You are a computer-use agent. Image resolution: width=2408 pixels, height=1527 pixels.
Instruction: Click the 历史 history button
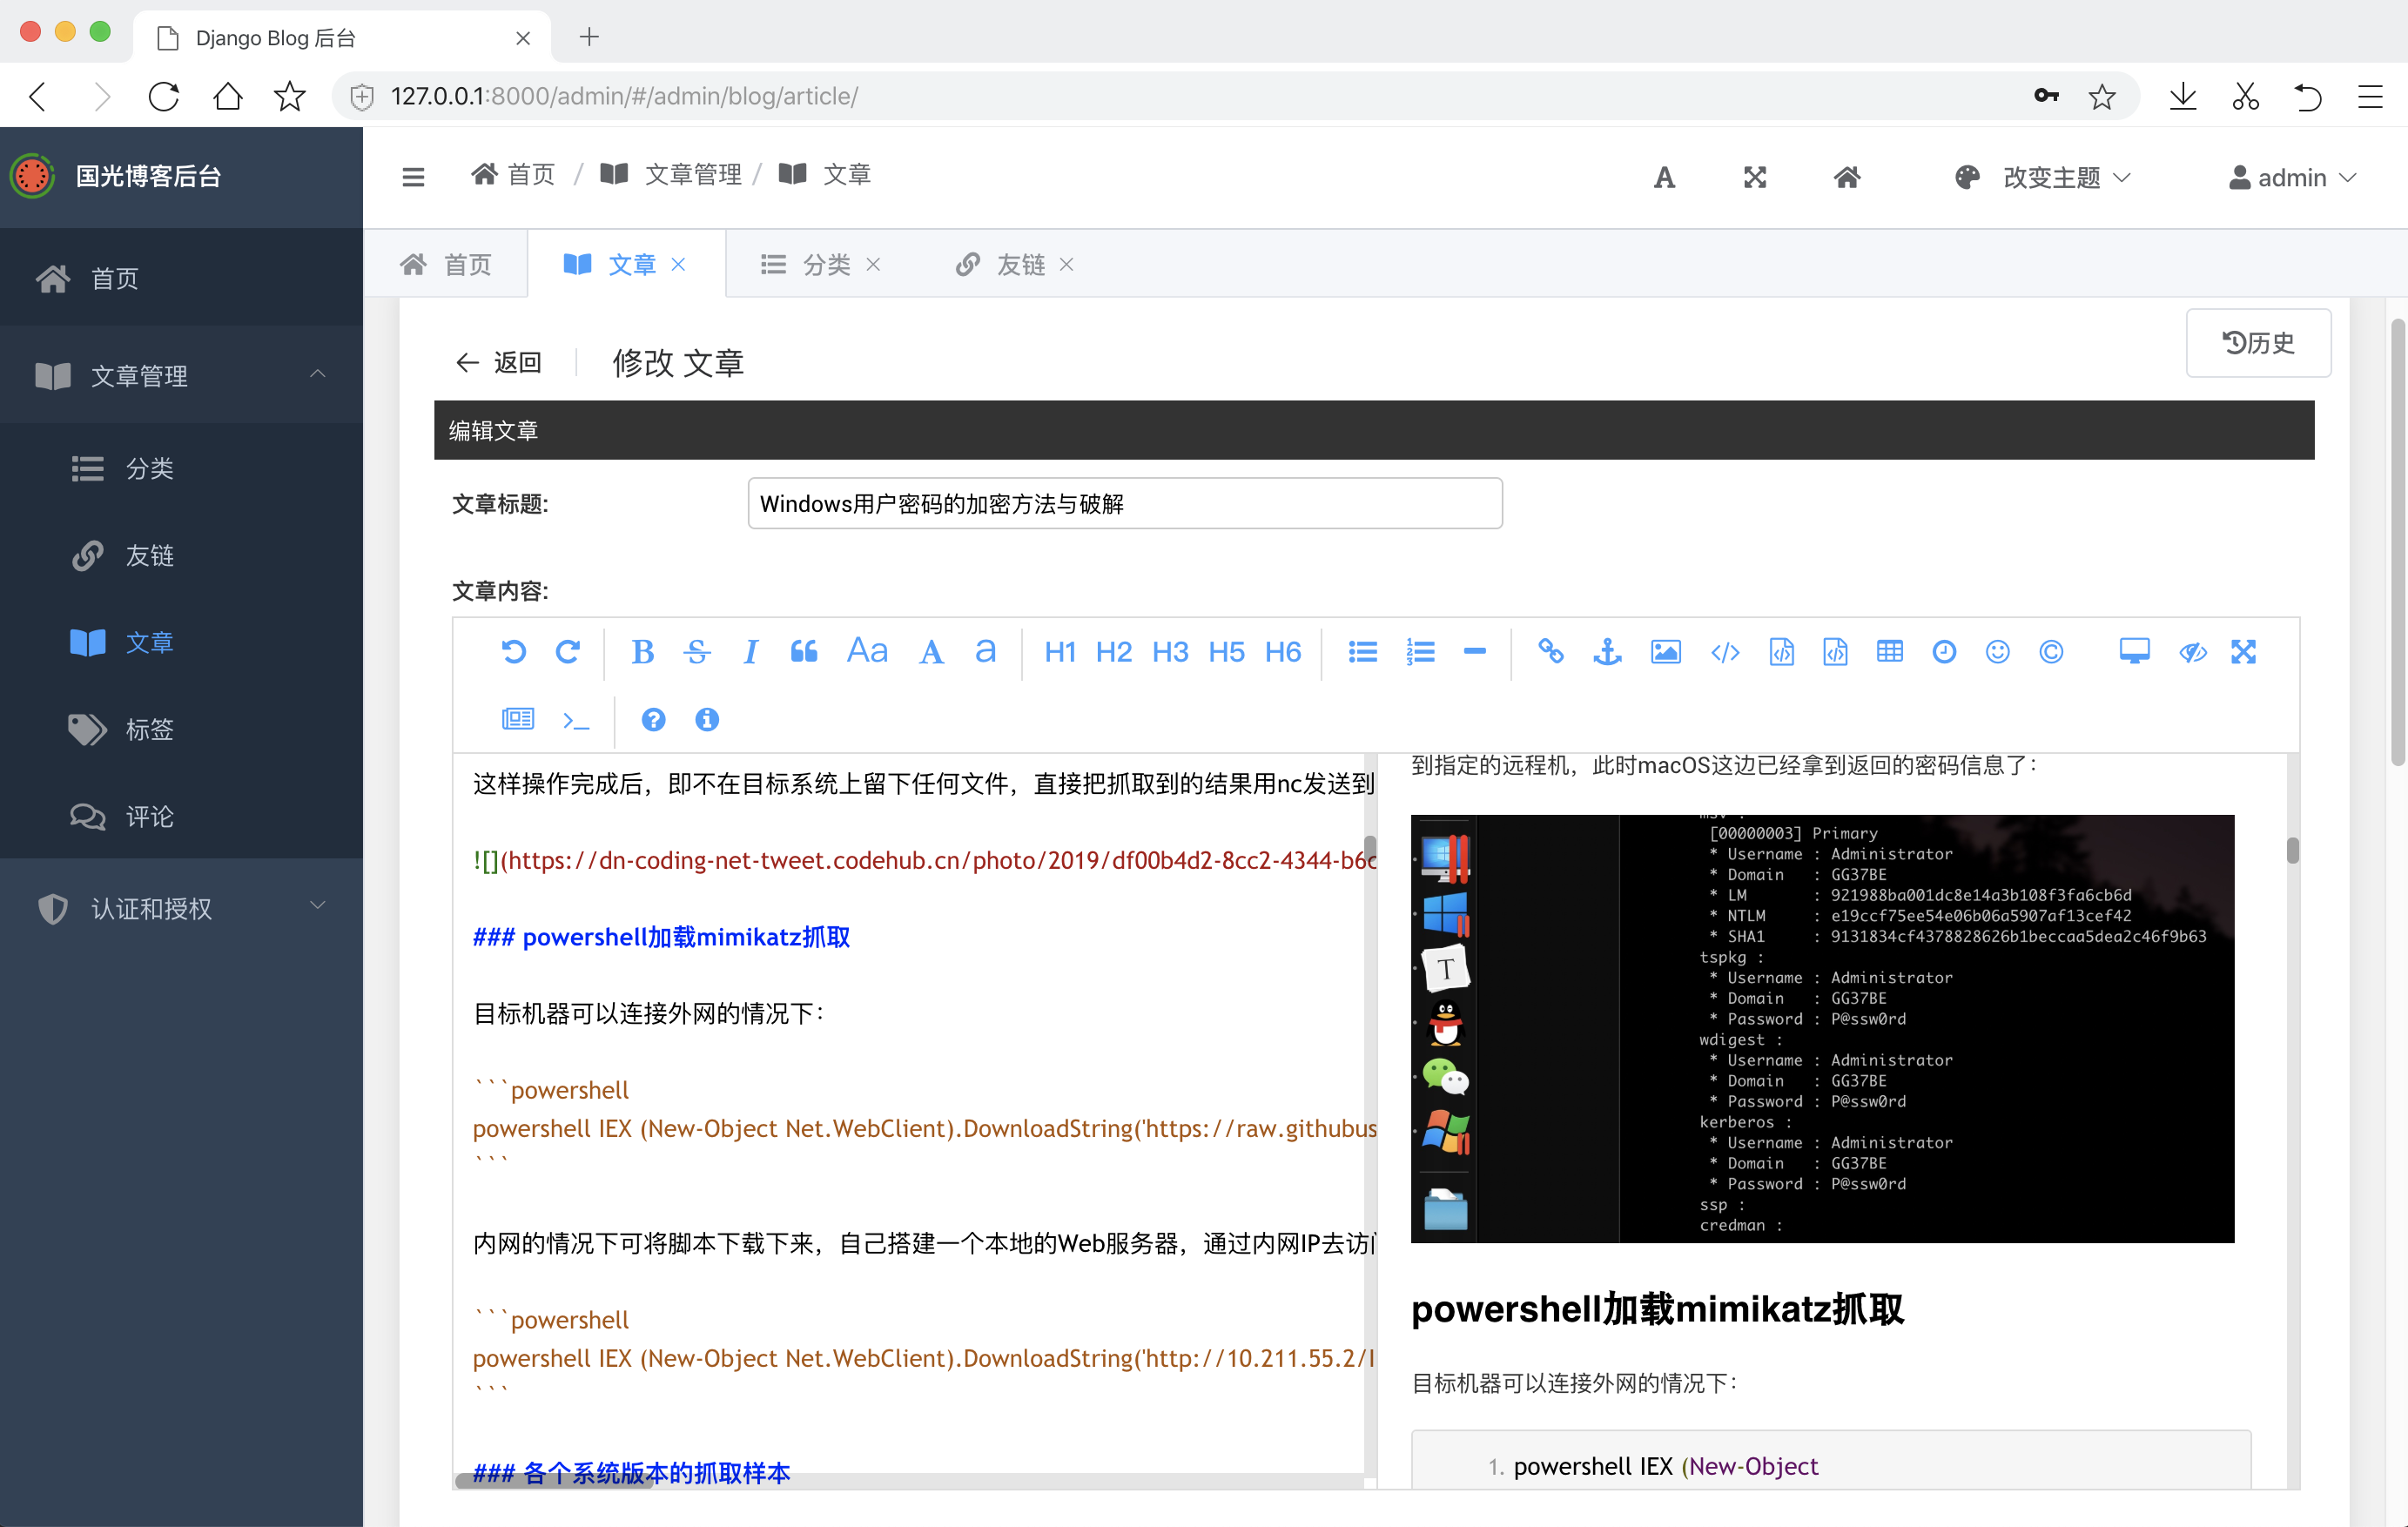2257,343
